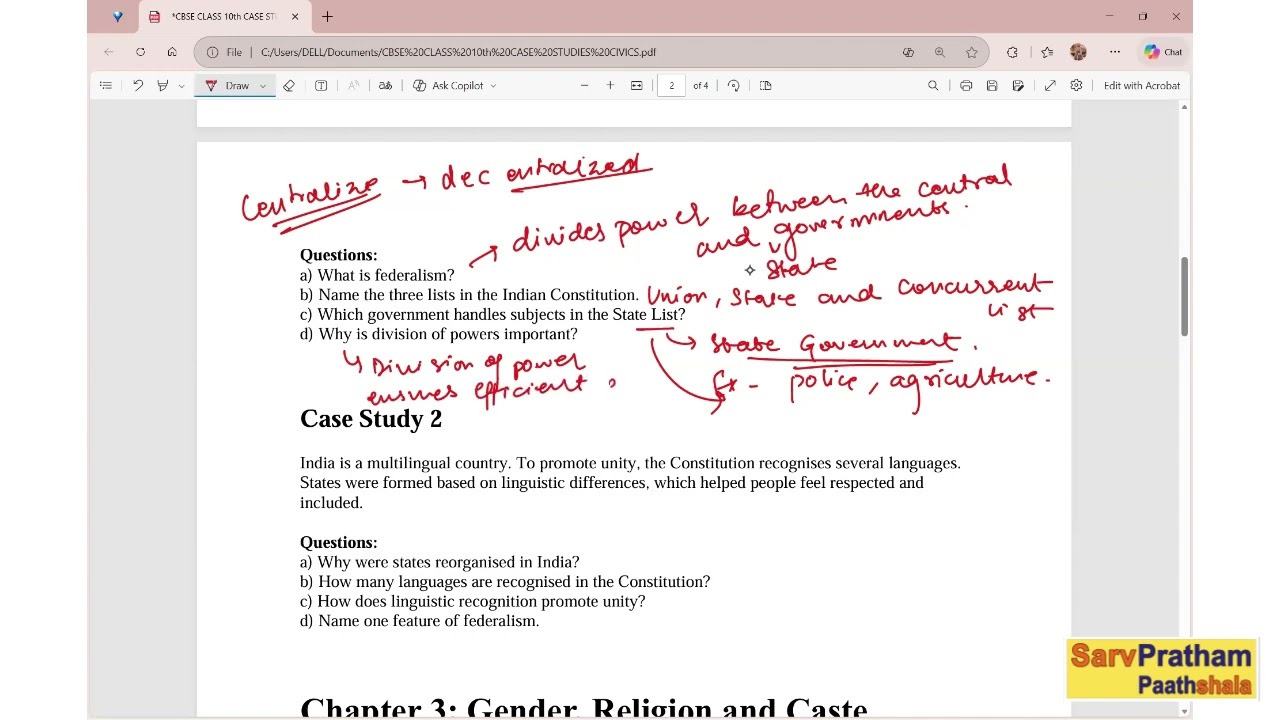Screen dimensions: 1280x720
Task: Refresh the browser page
Action: coord(141,52)
